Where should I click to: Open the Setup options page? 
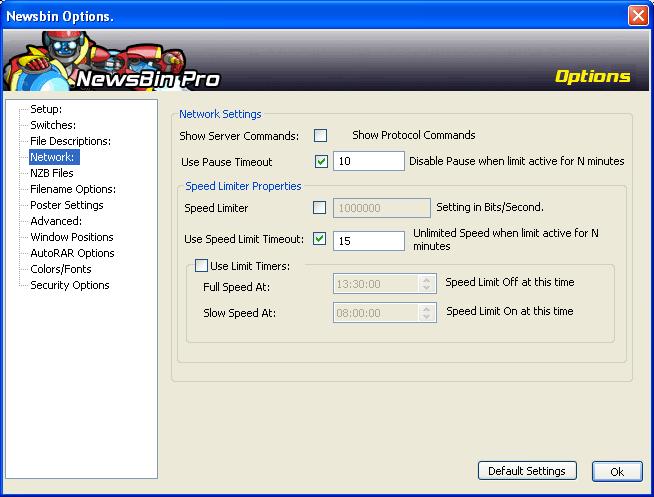pyautogui.click(x=46, y=109)
